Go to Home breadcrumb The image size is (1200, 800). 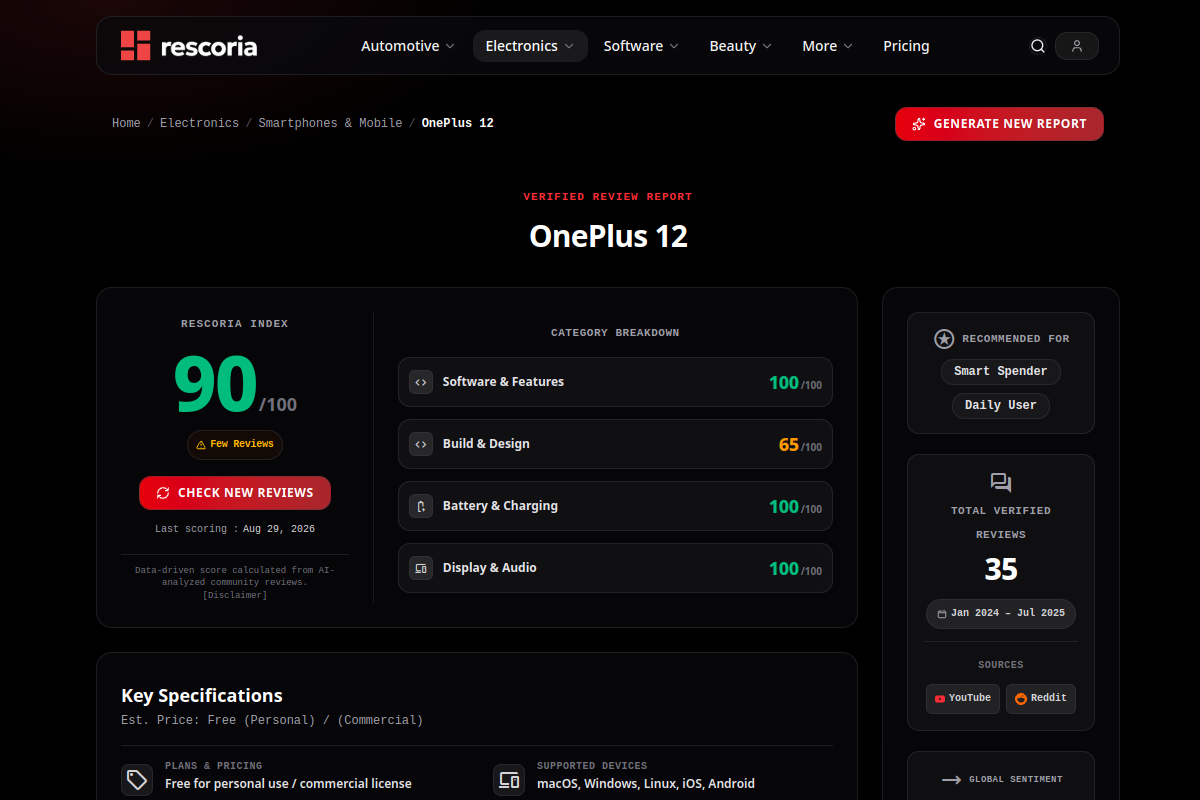point(126,123)
